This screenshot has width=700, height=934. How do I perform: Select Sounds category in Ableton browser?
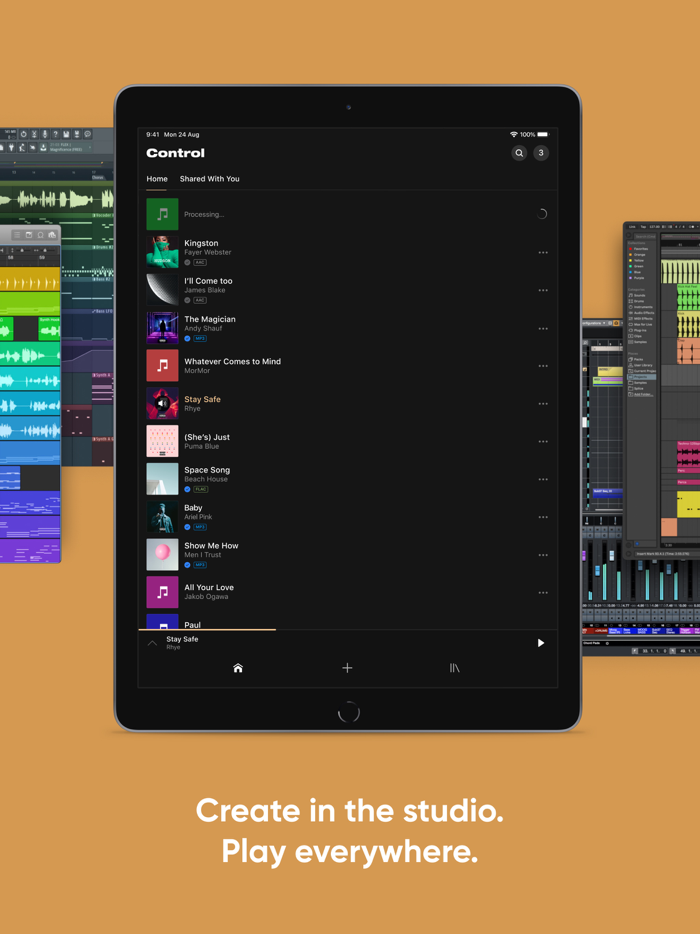tap(639, 295)
